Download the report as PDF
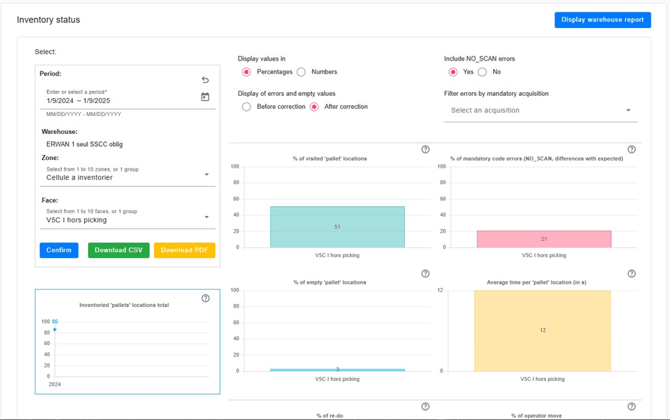Viewport: 670px width, 420px height. tap(184, 250)
